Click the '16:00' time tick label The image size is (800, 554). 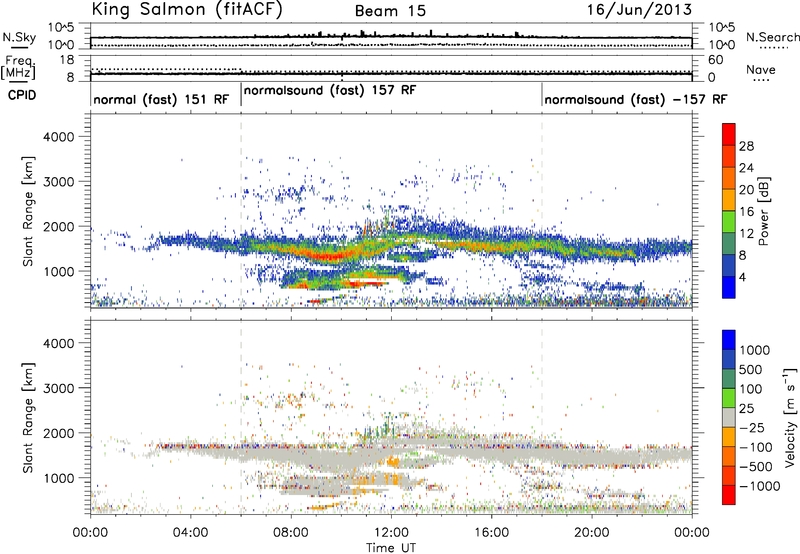[x=491, y=533]
